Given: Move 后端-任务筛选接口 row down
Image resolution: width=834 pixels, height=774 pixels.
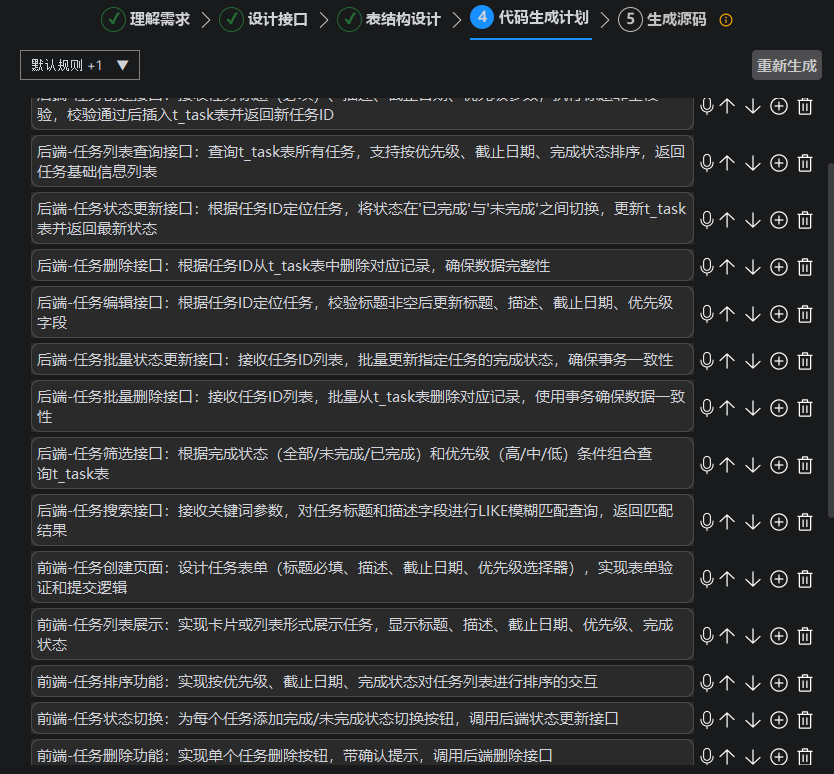Looking at the screenshot, I should tap(753, 464).
